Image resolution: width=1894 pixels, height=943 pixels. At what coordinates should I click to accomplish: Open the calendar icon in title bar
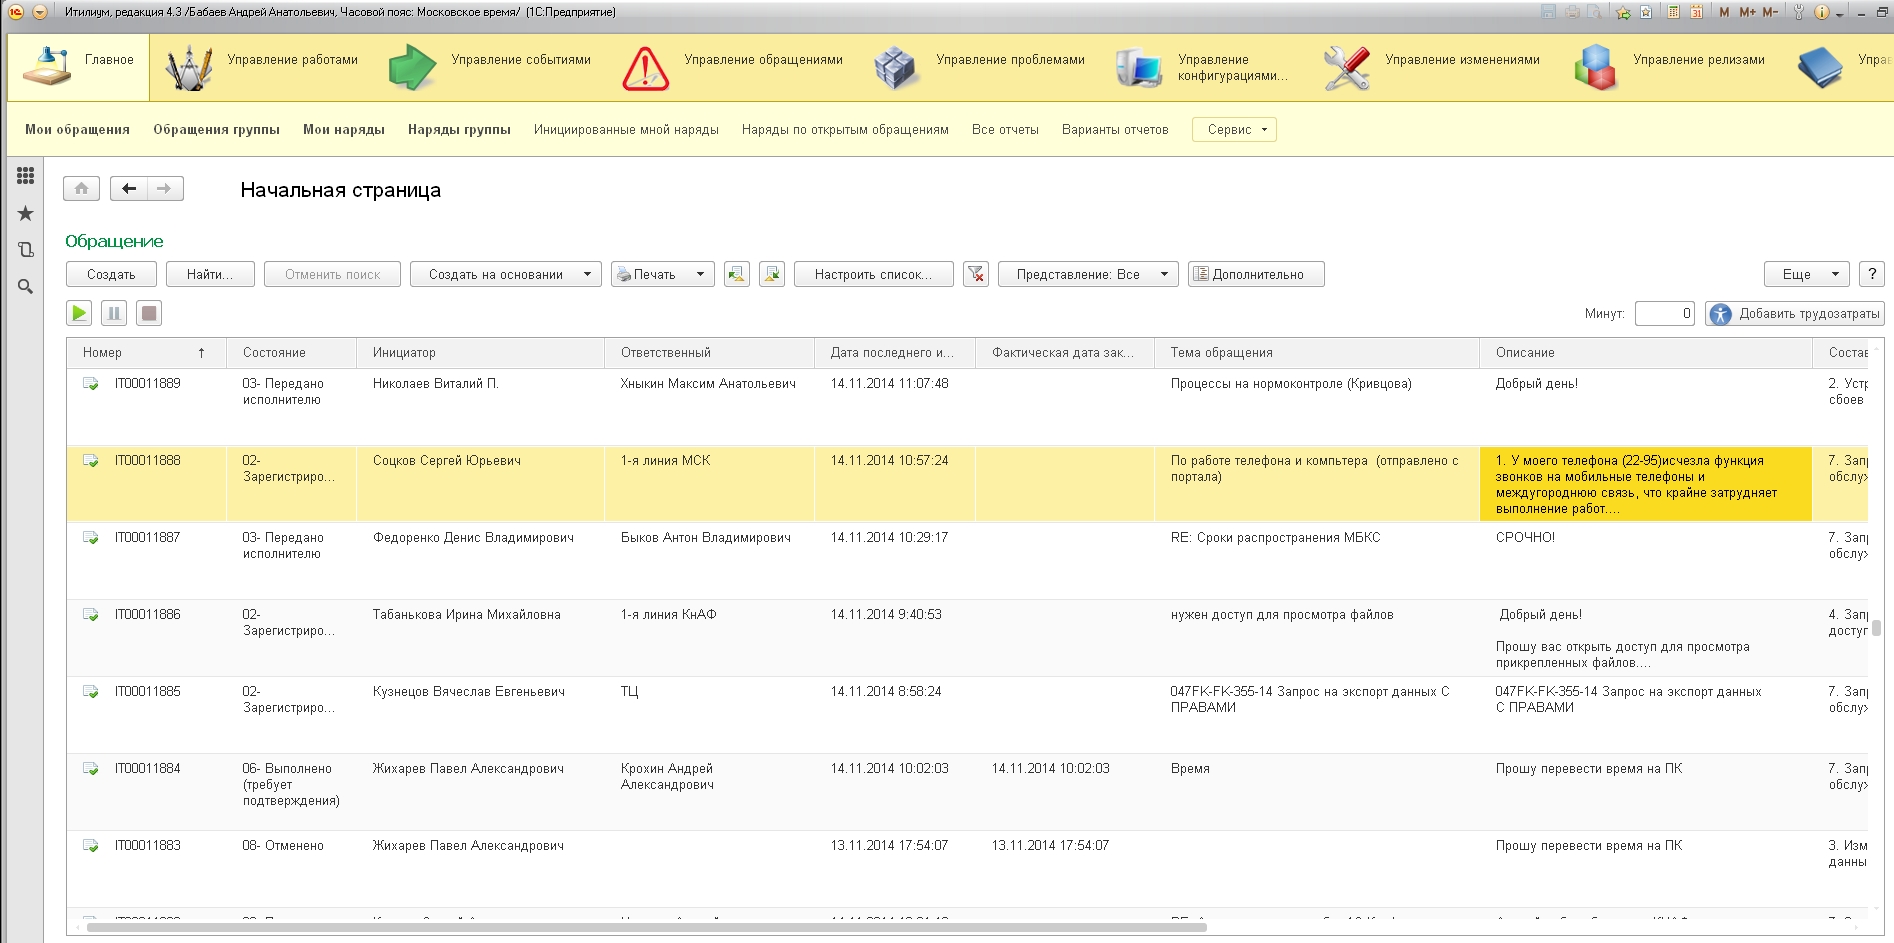coord(1697,12)
